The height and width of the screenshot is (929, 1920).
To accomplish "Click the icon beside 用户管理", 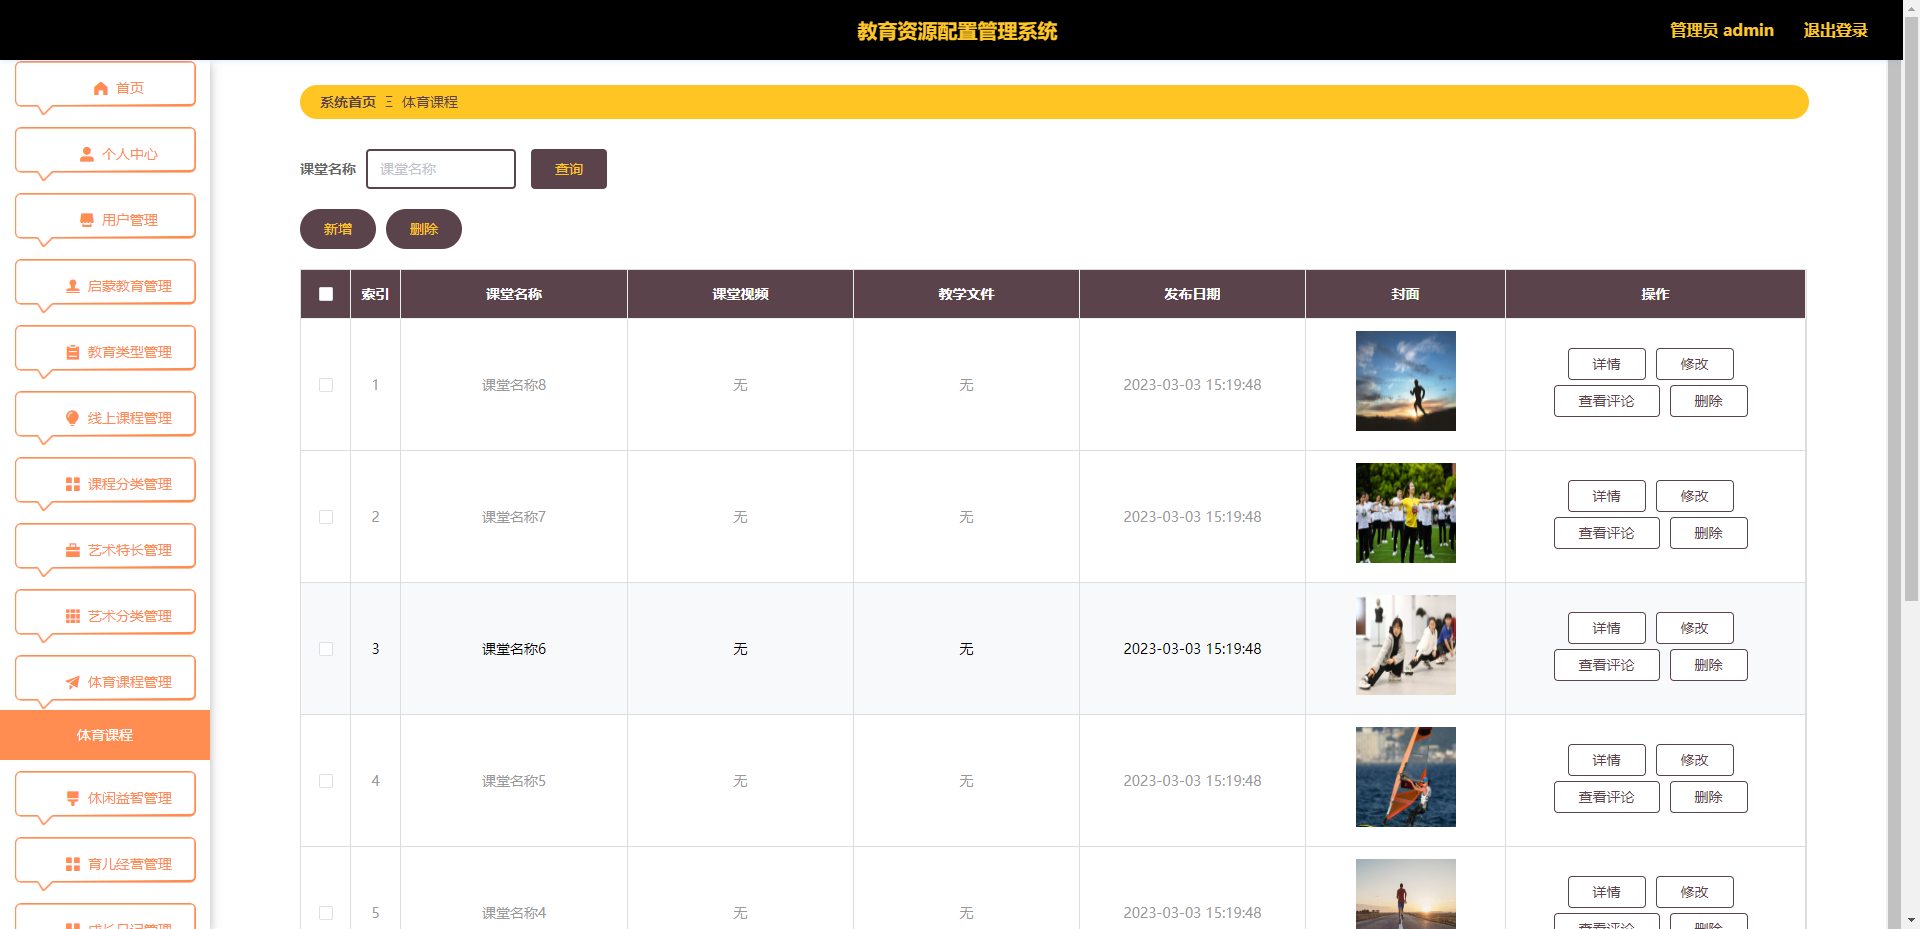I will pos(87,221).
